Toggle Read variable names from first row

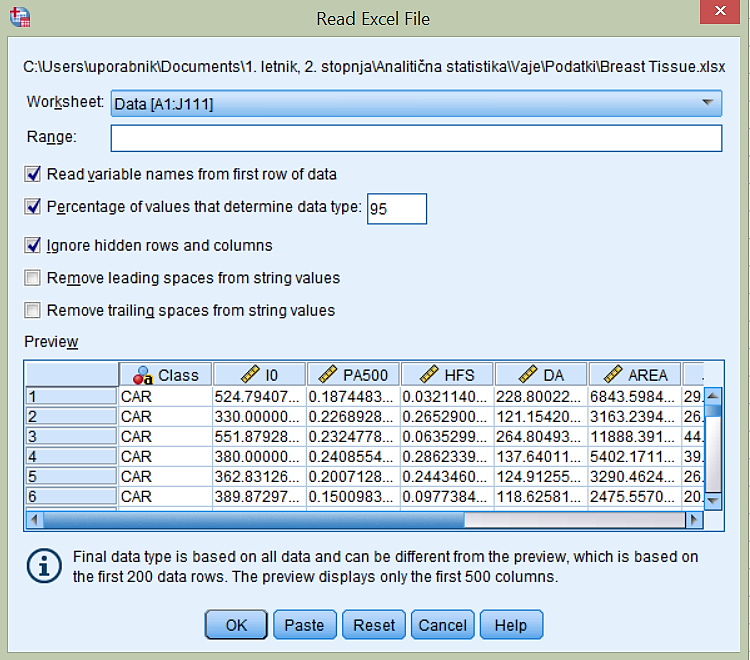point(33,174)
